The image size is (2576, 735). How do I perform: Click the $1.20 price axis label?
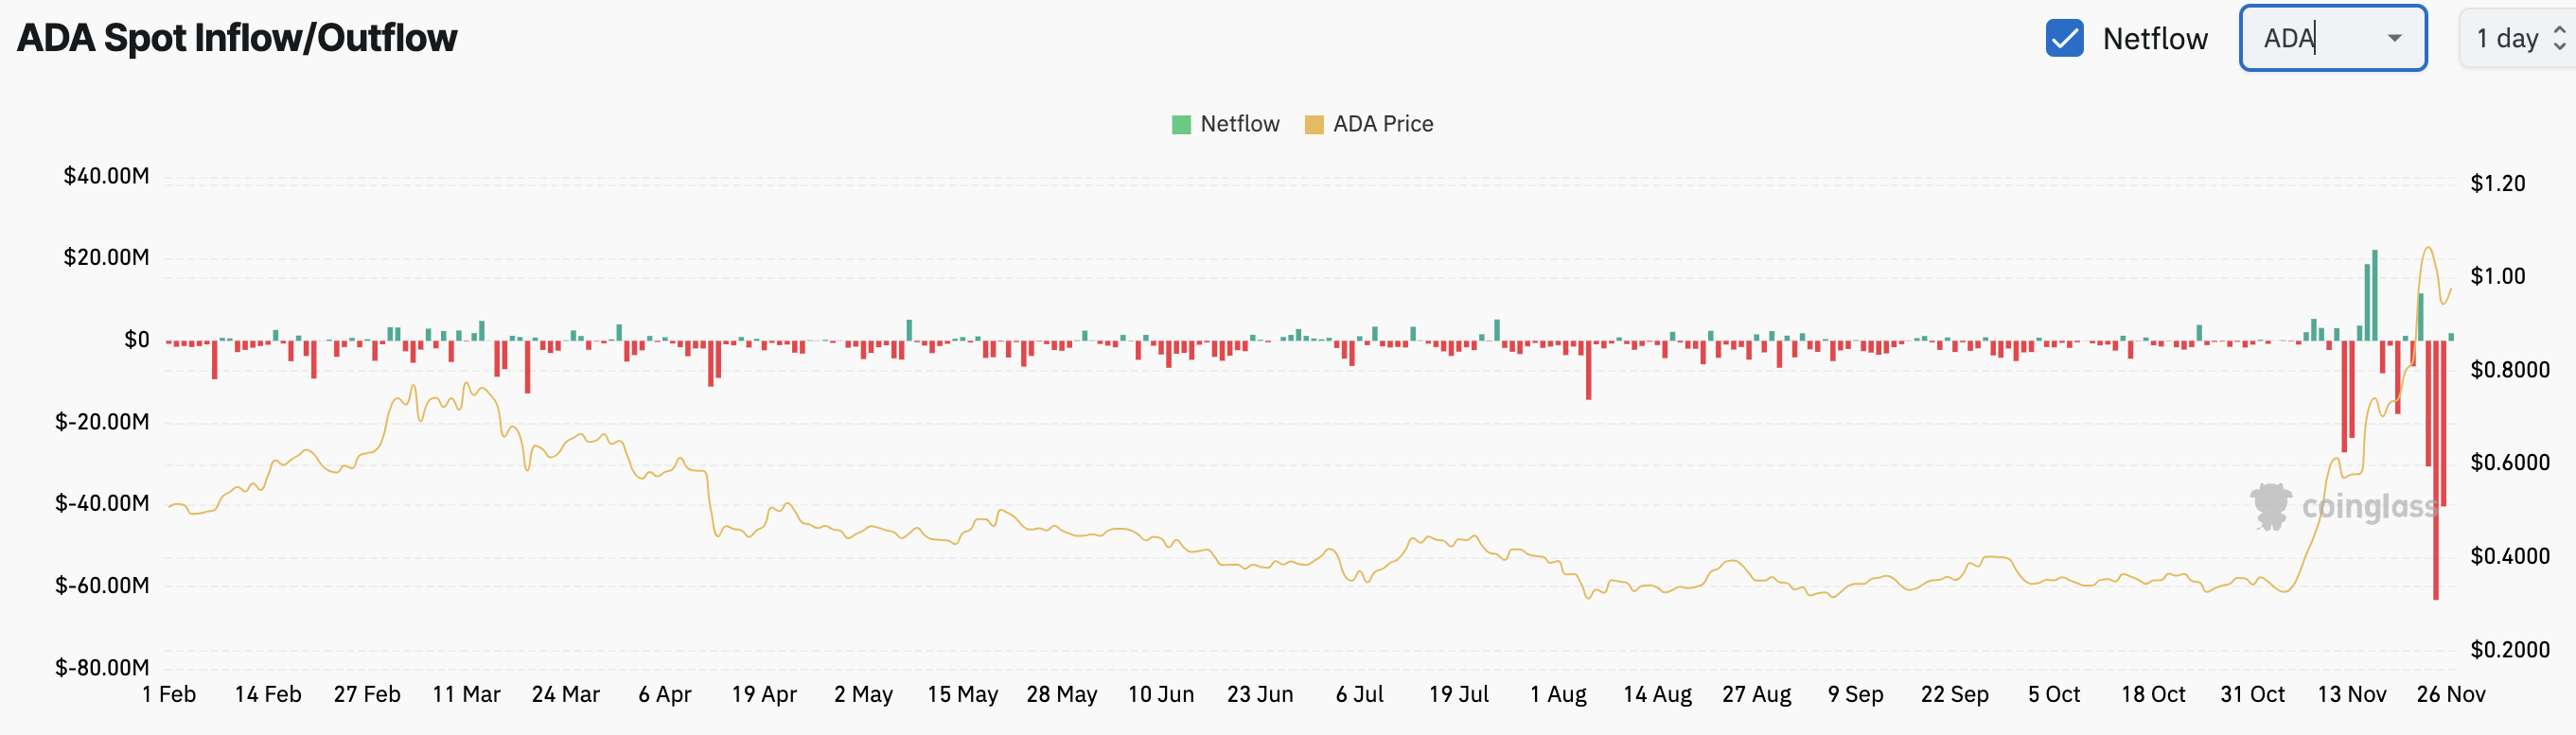click(x=2497, y=184)
